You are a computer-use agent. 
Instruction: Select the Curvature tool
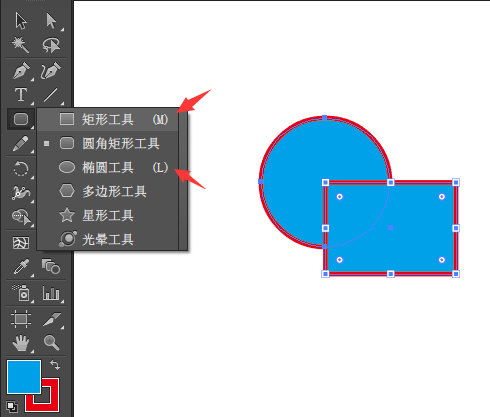tap(51, 70)
